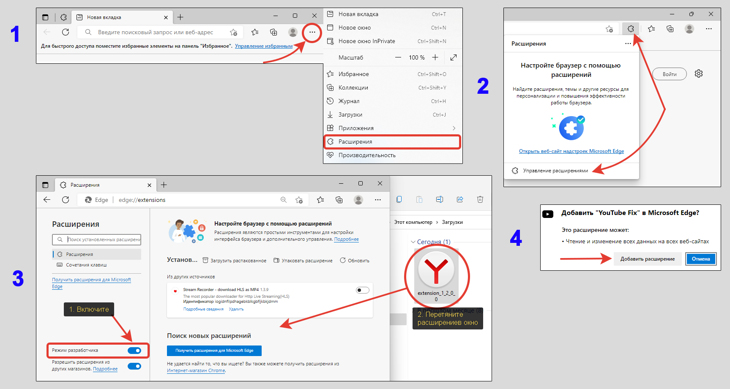Expand the Приложения submenu arrow

coord(453,128)
